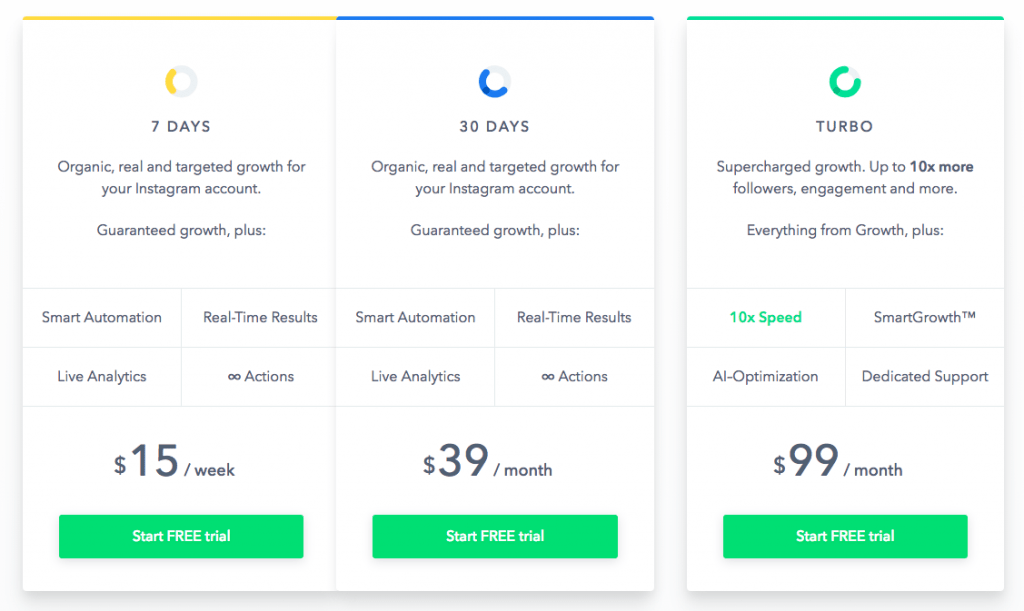Click the SmartGrowth™ feature cell

click(925, 317)
